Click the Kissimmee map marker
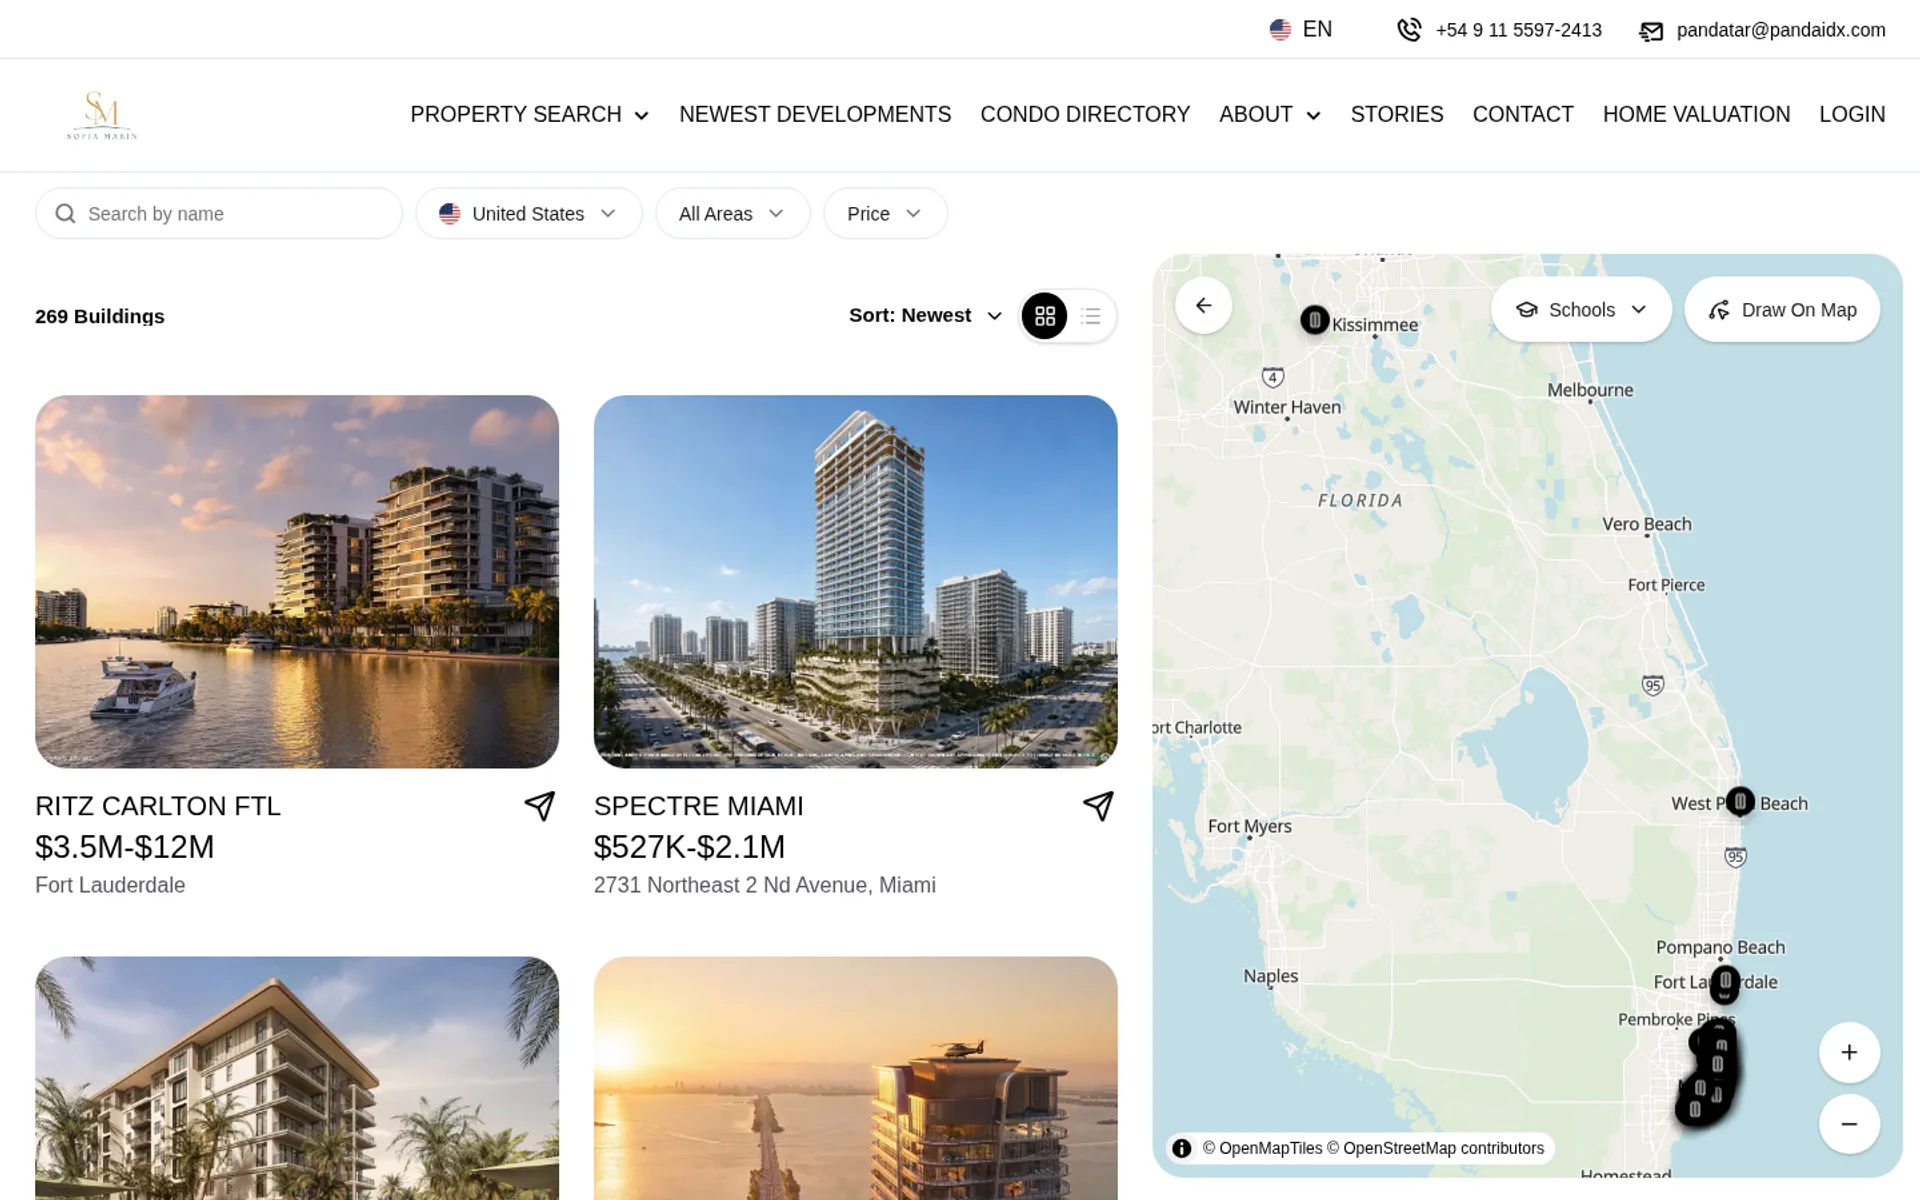The width and height of the screenshot is (1920, 1200). [x=1315, y=320]
